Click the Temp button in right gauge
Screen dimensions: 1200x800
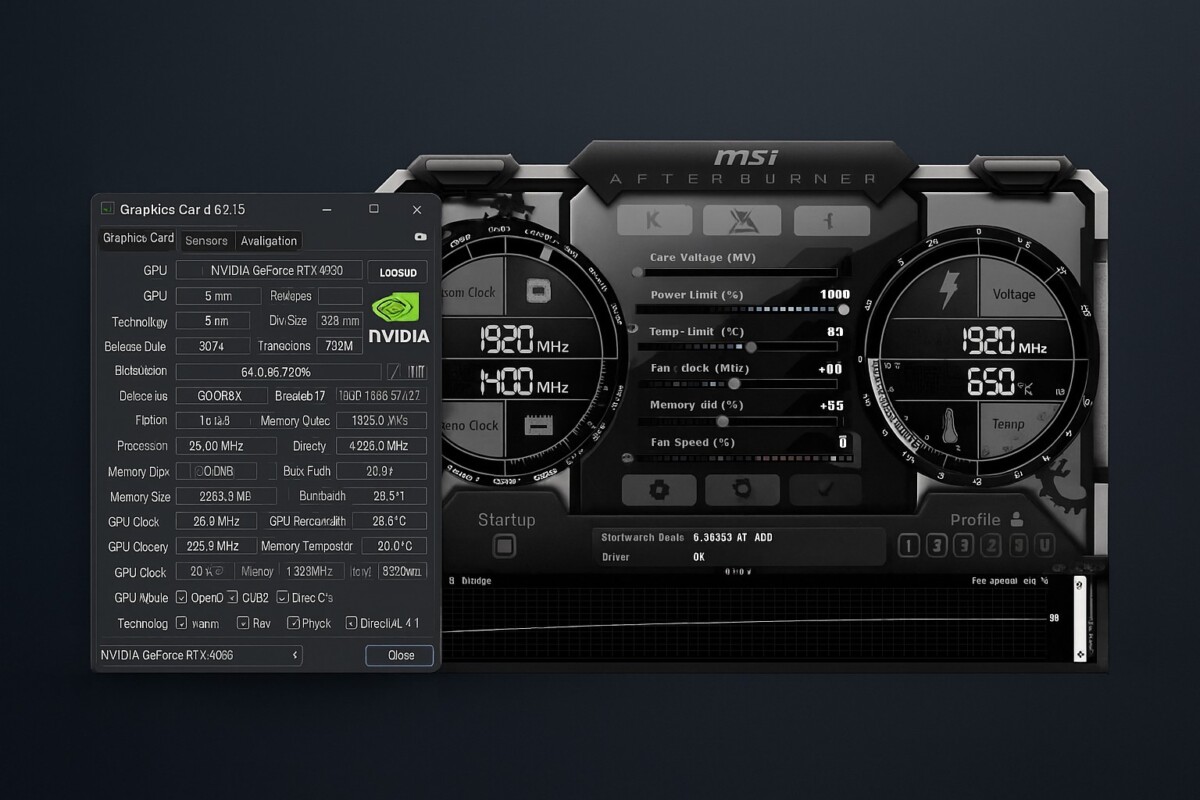point(1008,424)
